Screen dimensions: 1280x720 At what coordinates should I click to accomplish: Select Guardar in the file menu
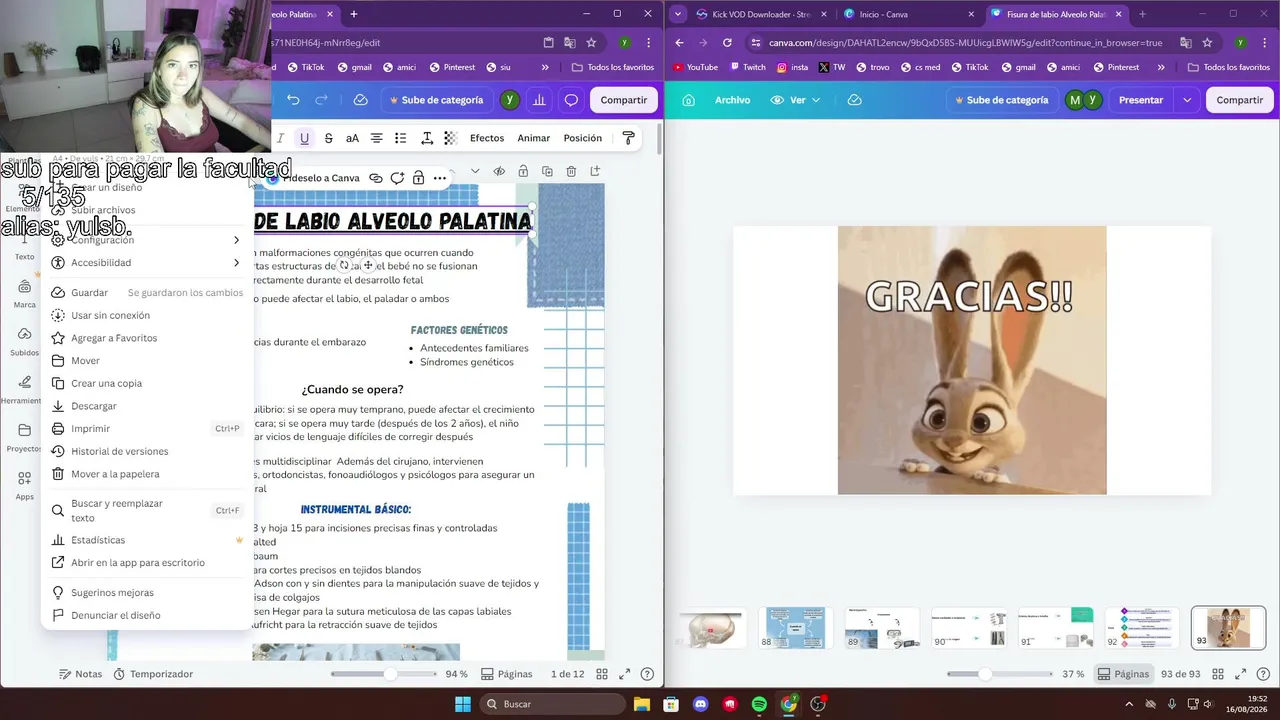tap(148, 293)
